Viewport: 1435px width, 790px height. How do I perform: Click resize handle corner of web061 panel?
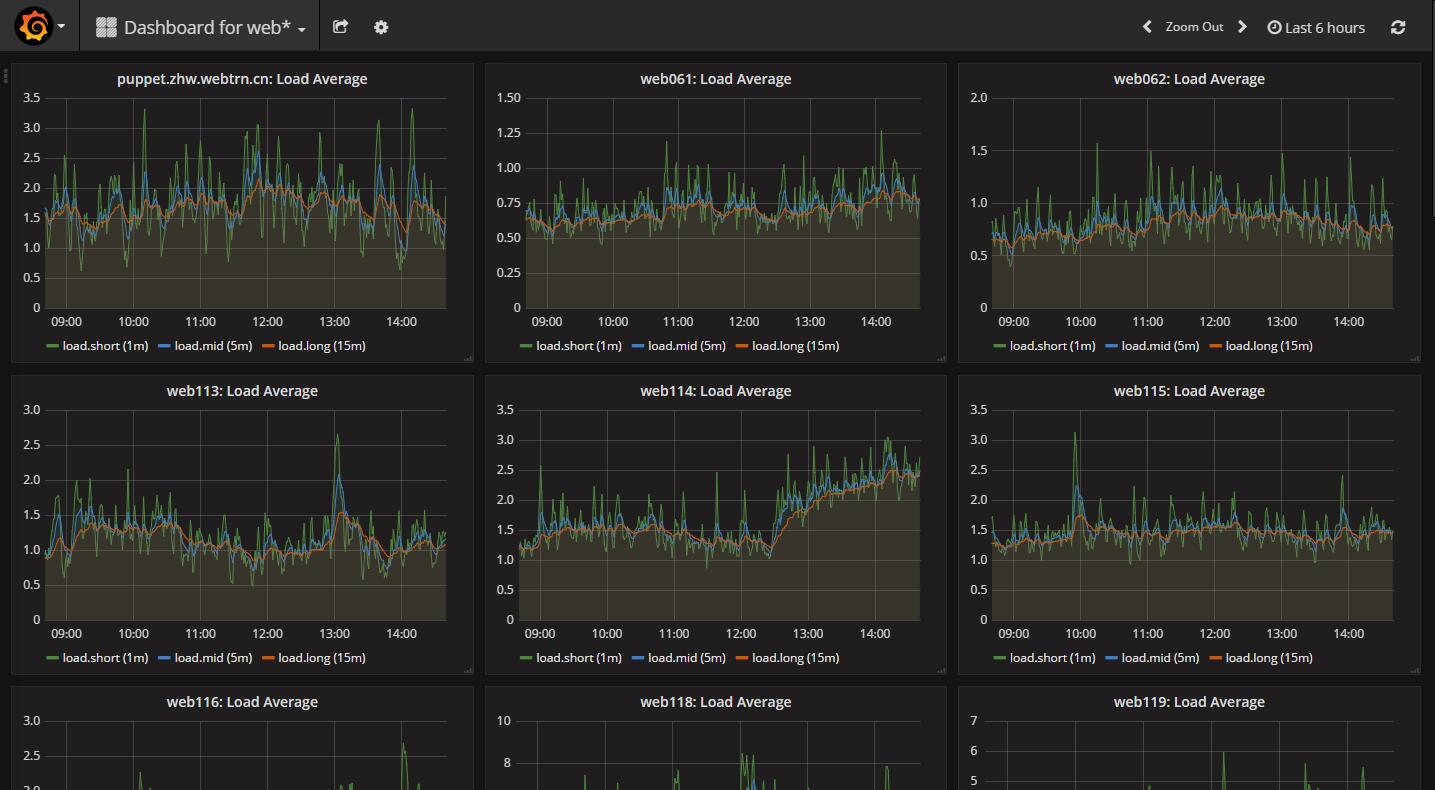(x=941, y=357)
